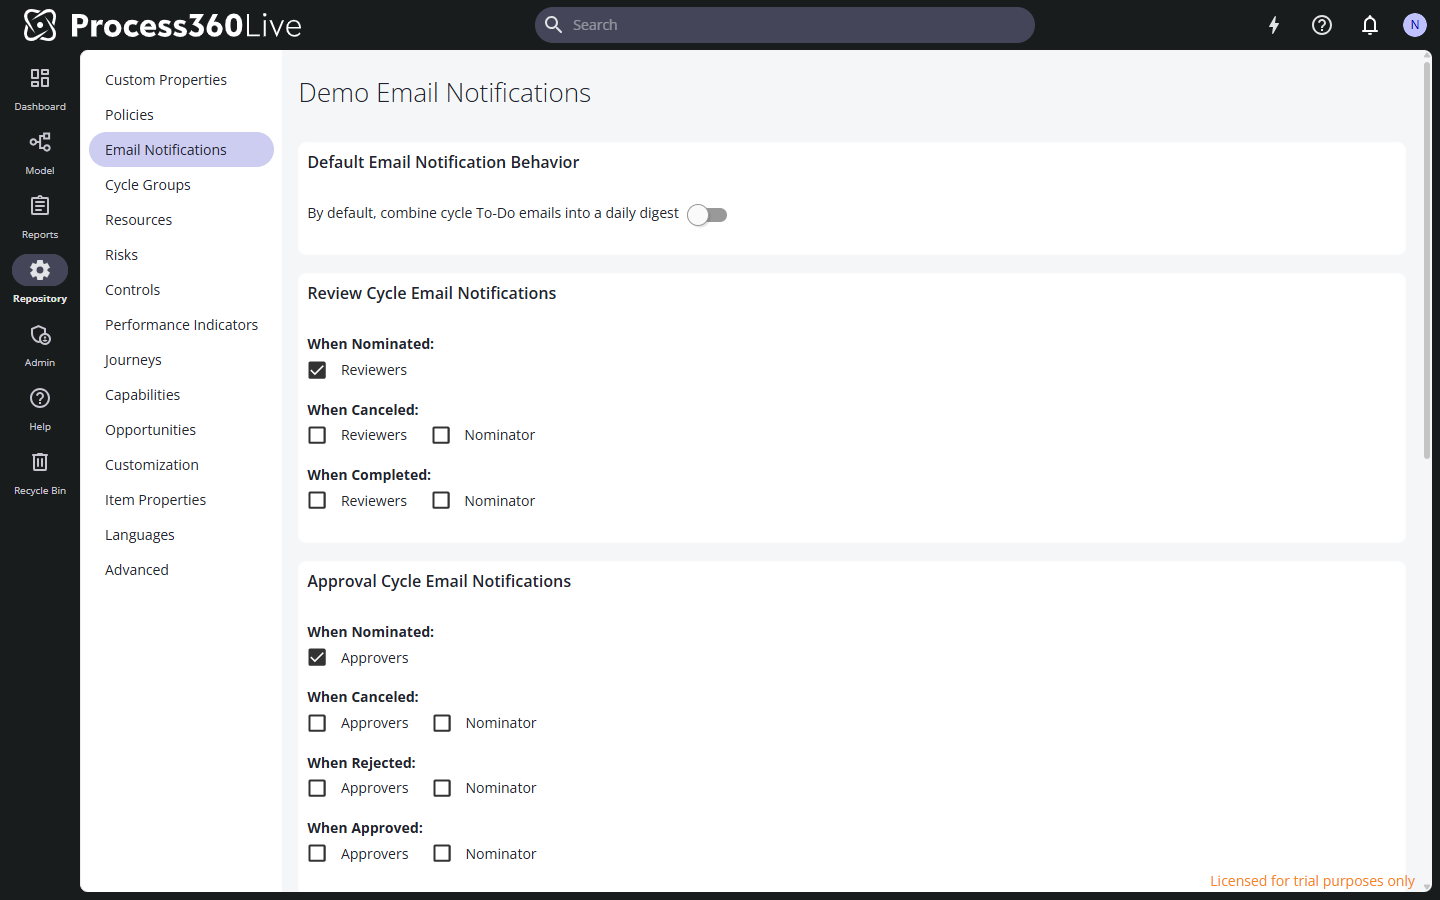Check Nominator under Review When Canceled
Image resolution: width=1440 pixels, height=900 pixels.
click(x=441, y=435)
